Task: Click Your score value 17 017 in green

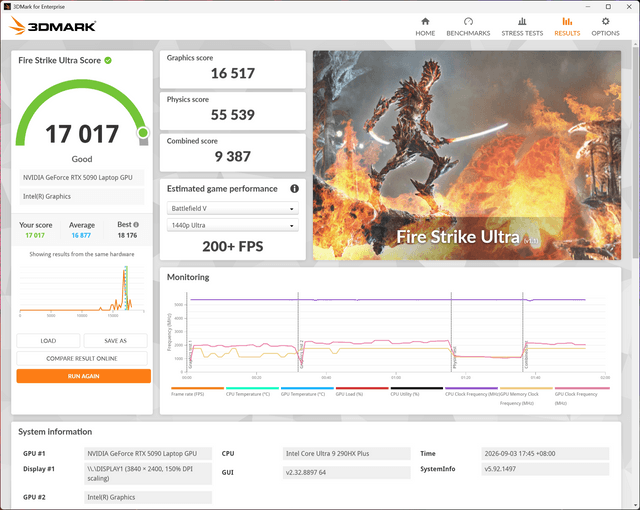Action: (x=35, y=235)
